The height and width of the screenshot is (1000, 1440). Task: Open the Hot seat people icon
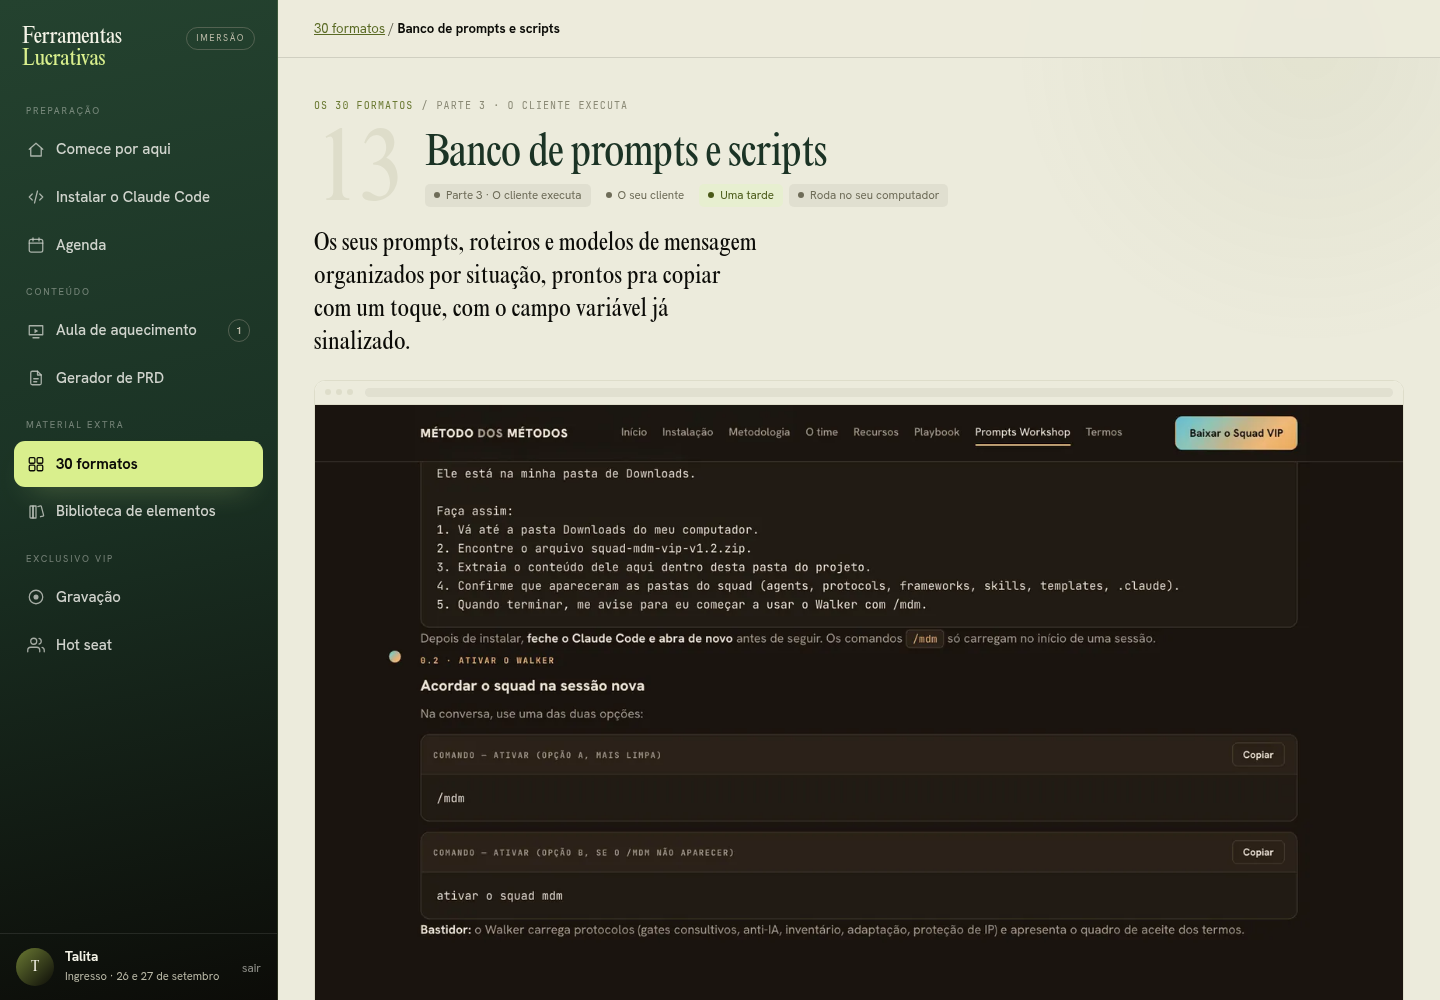click(x=36, y=645)
